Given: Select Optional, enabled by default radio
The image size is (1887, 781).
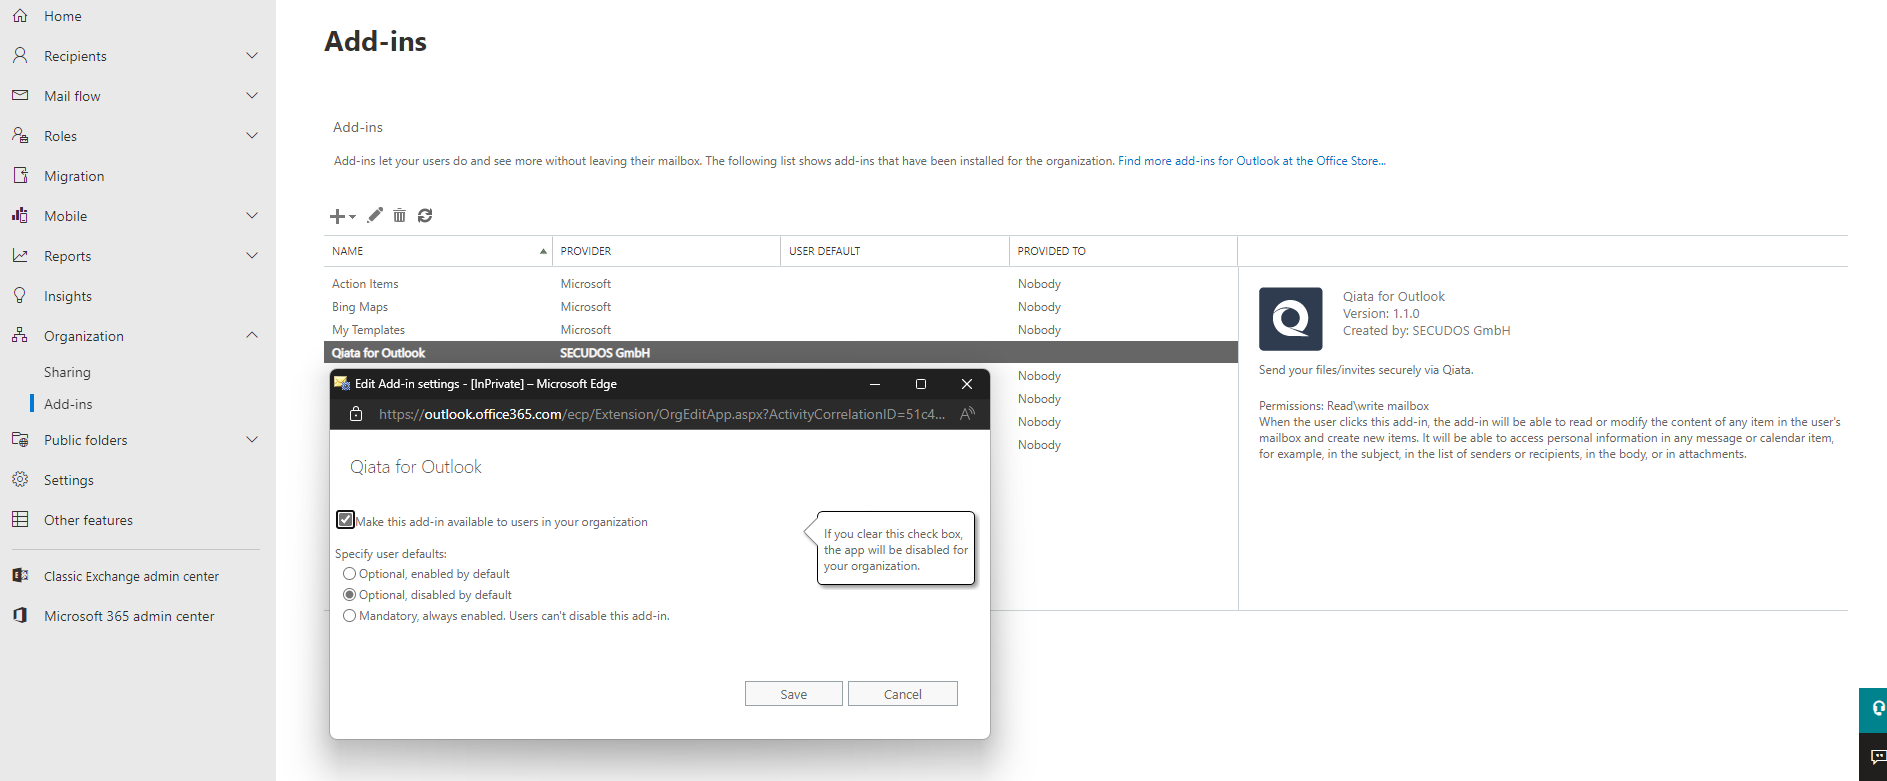Looking at the screenshot, I should pyautogui.click(x=349, y=574).
